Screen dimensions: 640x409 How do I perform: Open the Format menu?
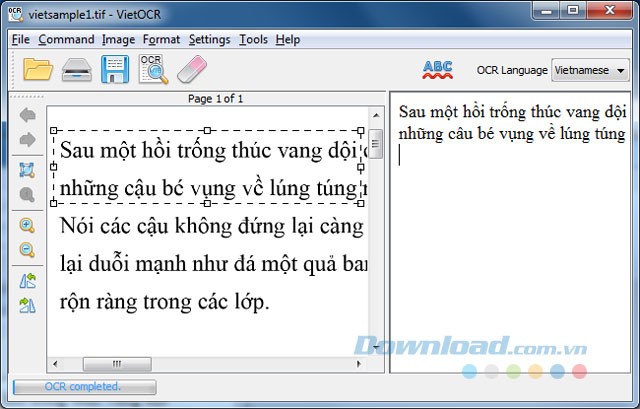click(x=161, y=40)
